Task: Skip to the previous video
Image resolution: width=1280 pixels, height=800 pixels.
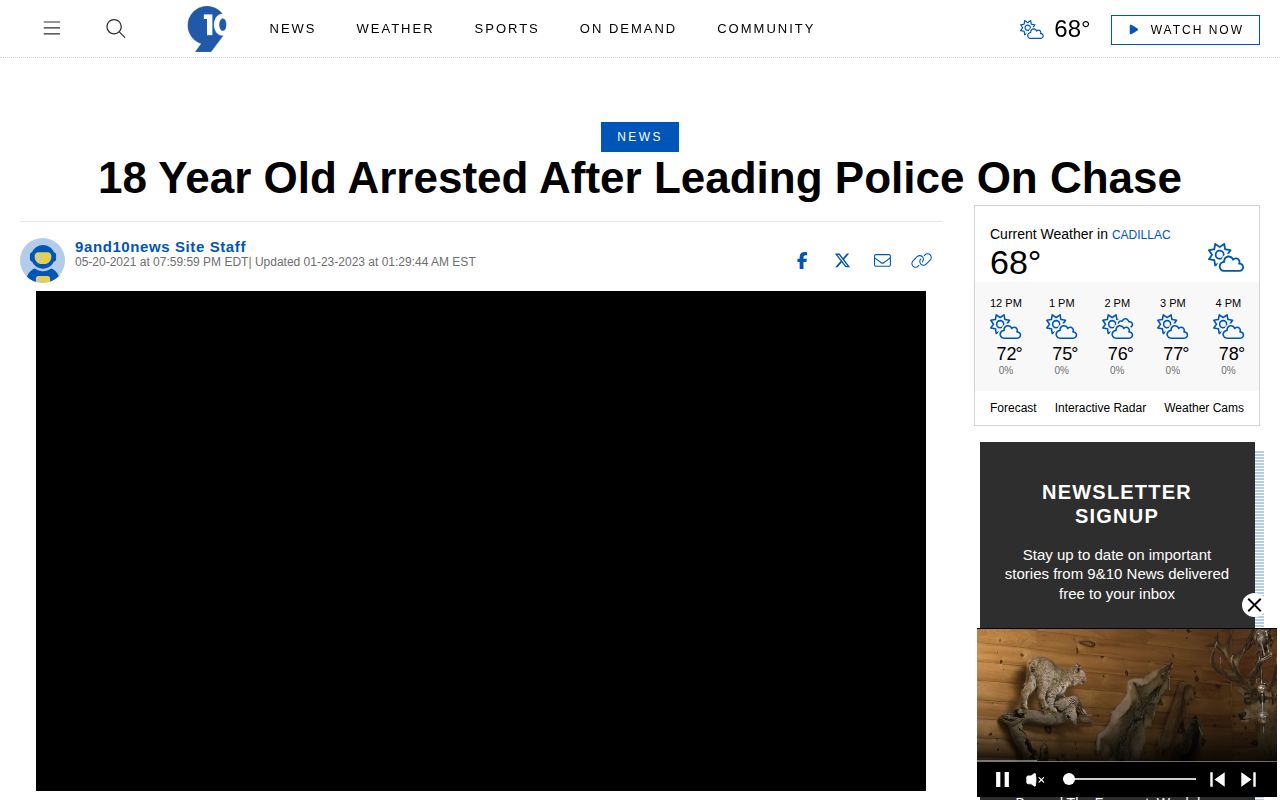Action: click(1217, 779)
